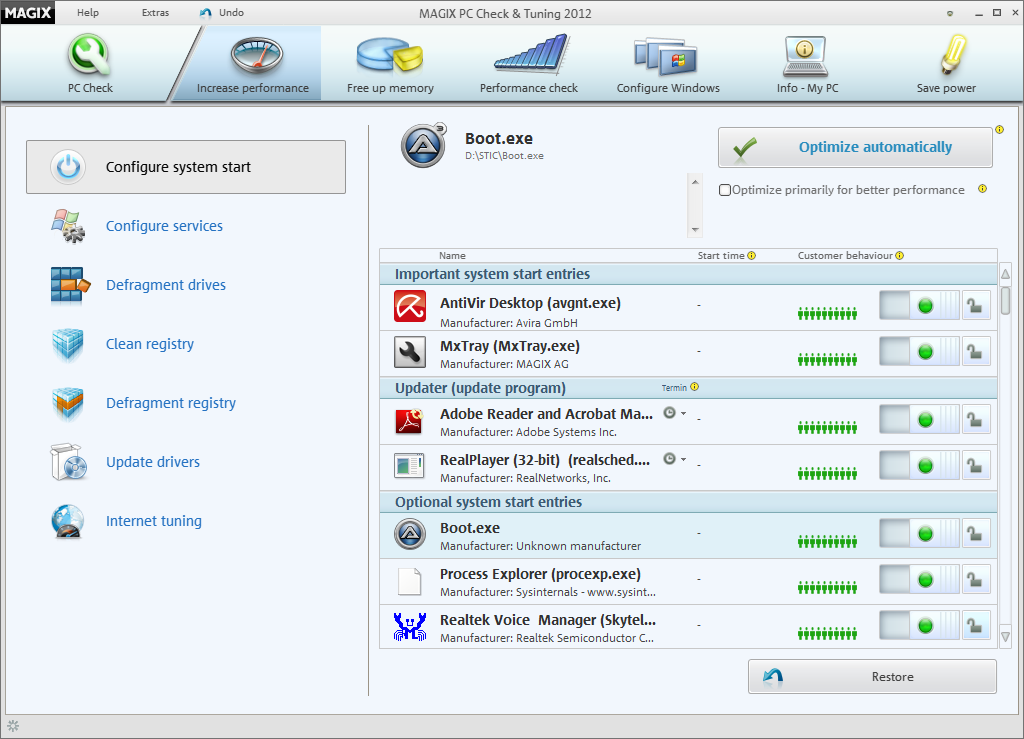The height and width of the screenshot is (739, 1024).
Task: Click info icon beside Termin
Action: pos(695,386)
